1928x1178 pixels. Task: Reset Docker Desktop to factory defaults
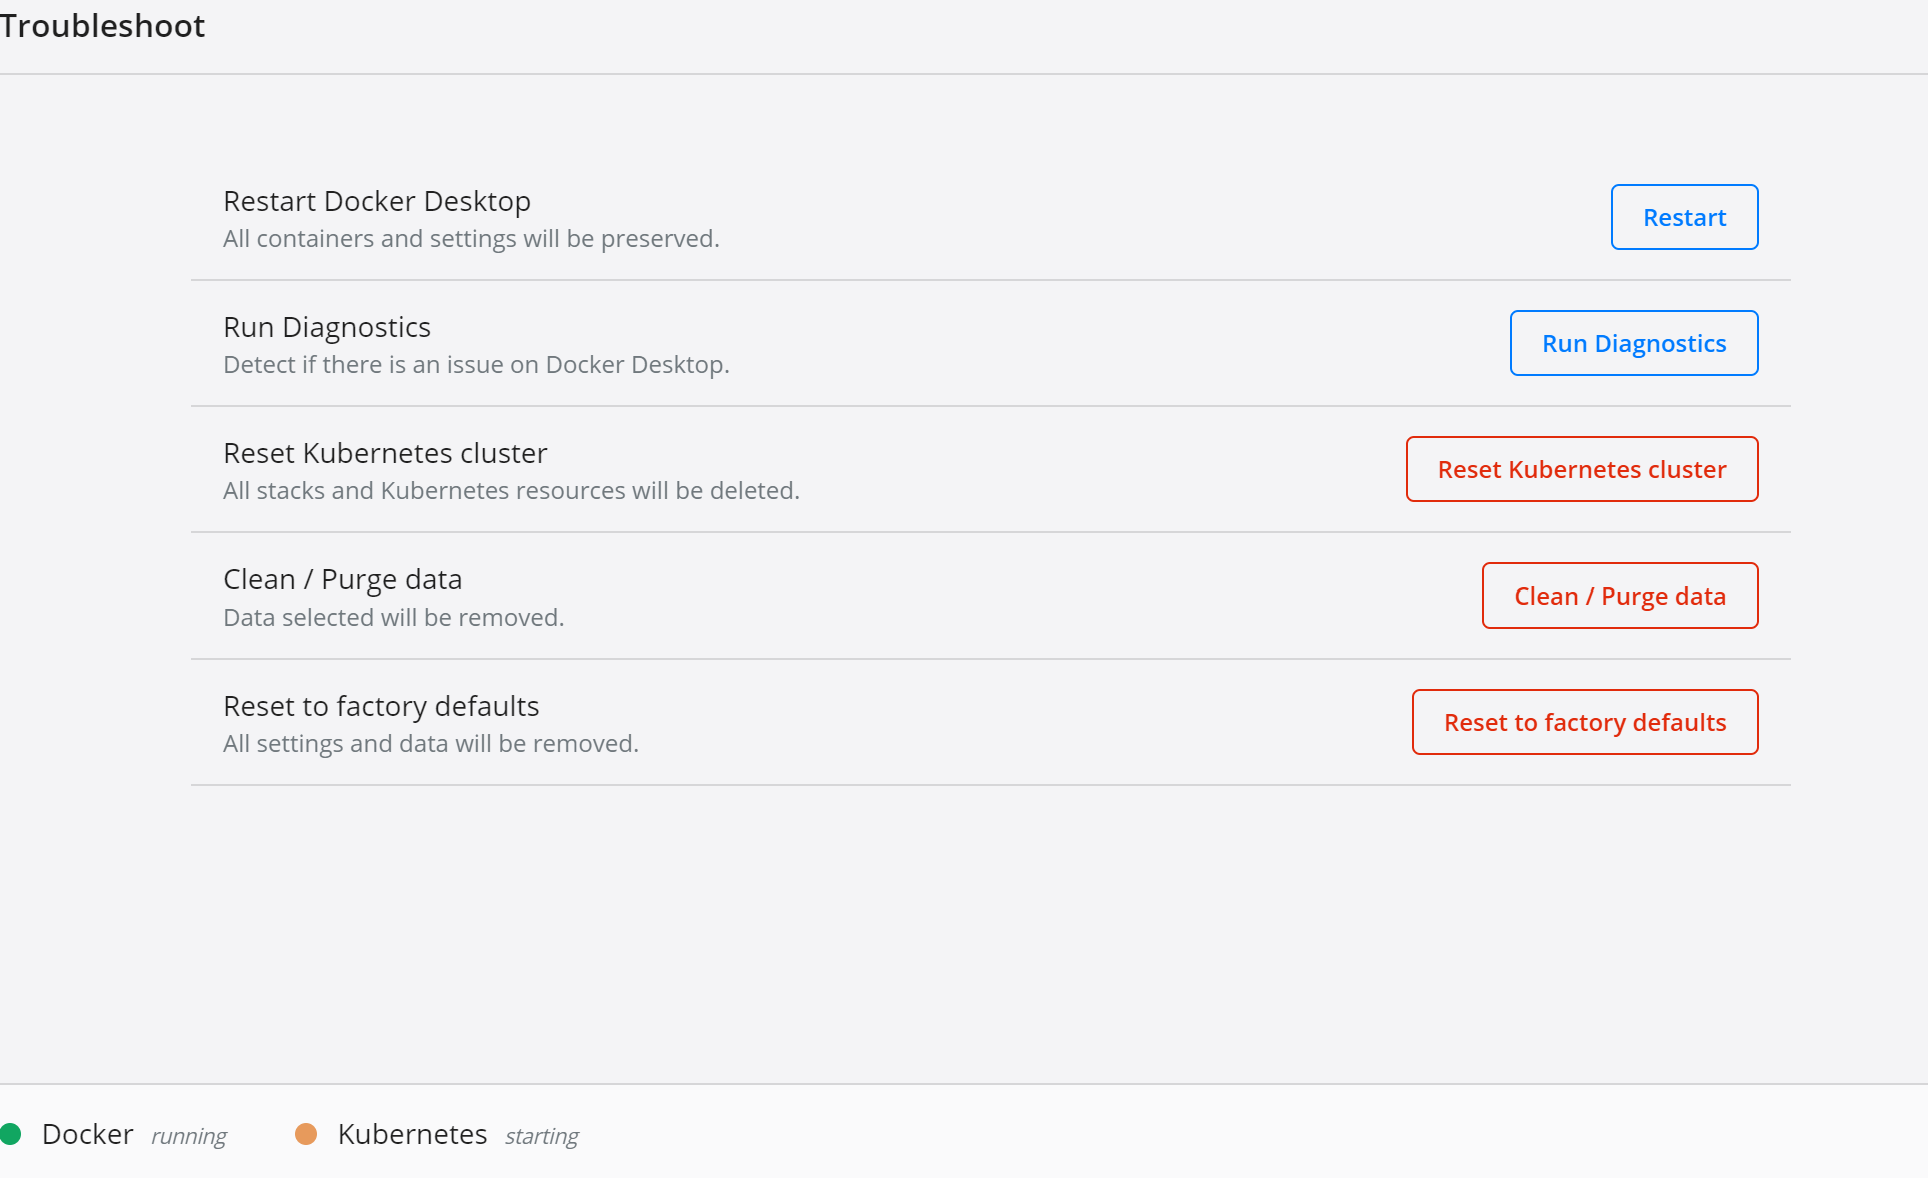click(1584, 722)
